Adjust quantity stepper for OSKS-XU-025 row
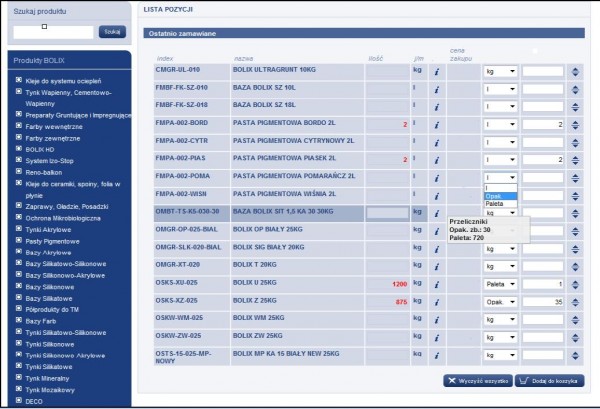The height and width of the screenshot is (409, 600). [575, 284]
